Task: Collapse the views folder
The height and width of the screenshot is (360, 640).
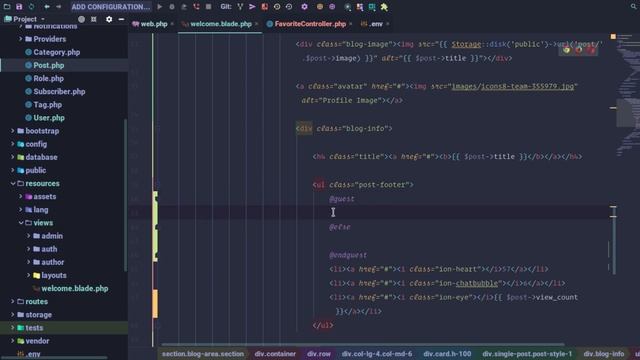Action: (x=20, y=222)
